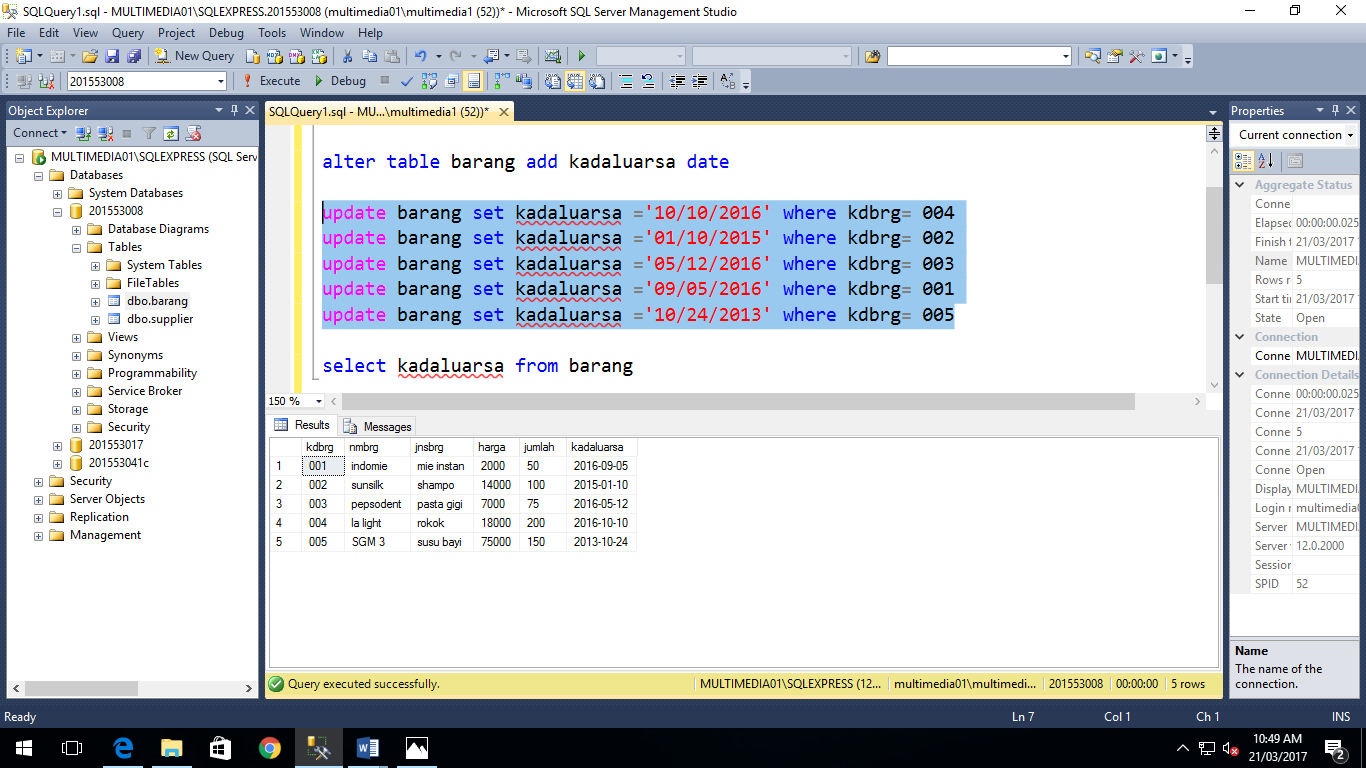Screen dimensions: 1366x768
Task: Uncomment the selected lines icon
Action: [647, 81]
